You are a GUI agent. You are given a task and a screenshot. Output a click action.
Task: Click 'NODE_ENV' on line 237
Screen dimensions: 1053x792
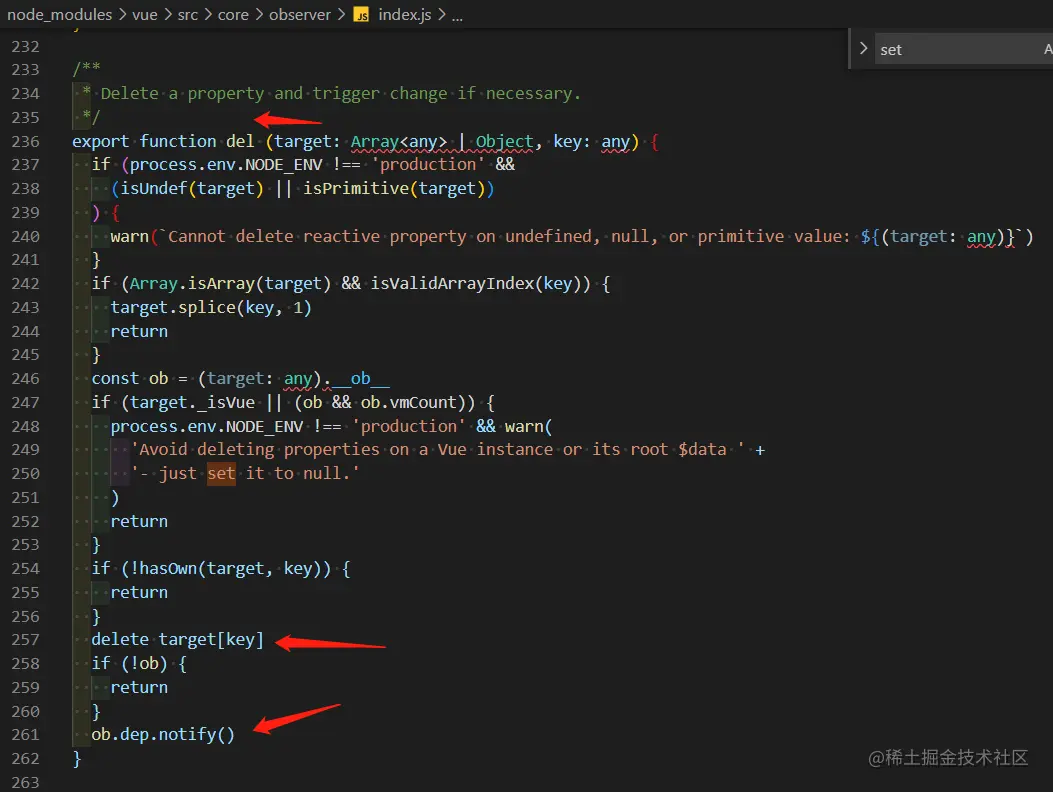(283, 165)
